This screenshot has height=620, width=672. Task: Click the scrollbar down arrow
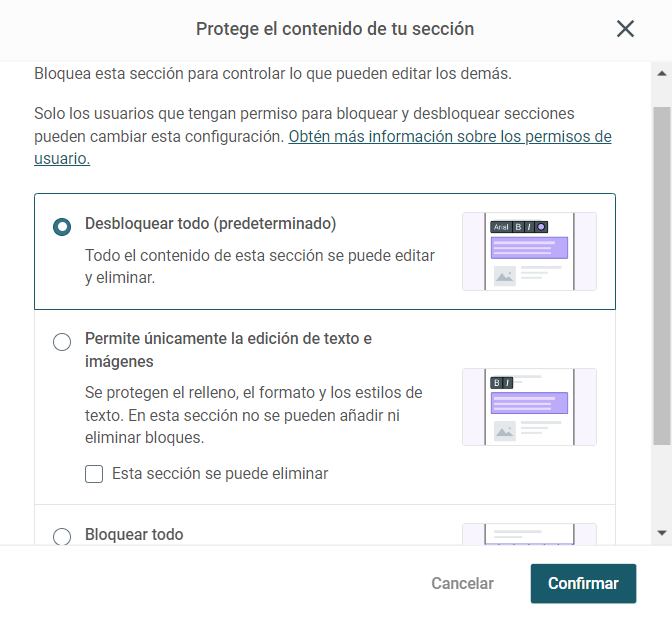click(662, 533)
